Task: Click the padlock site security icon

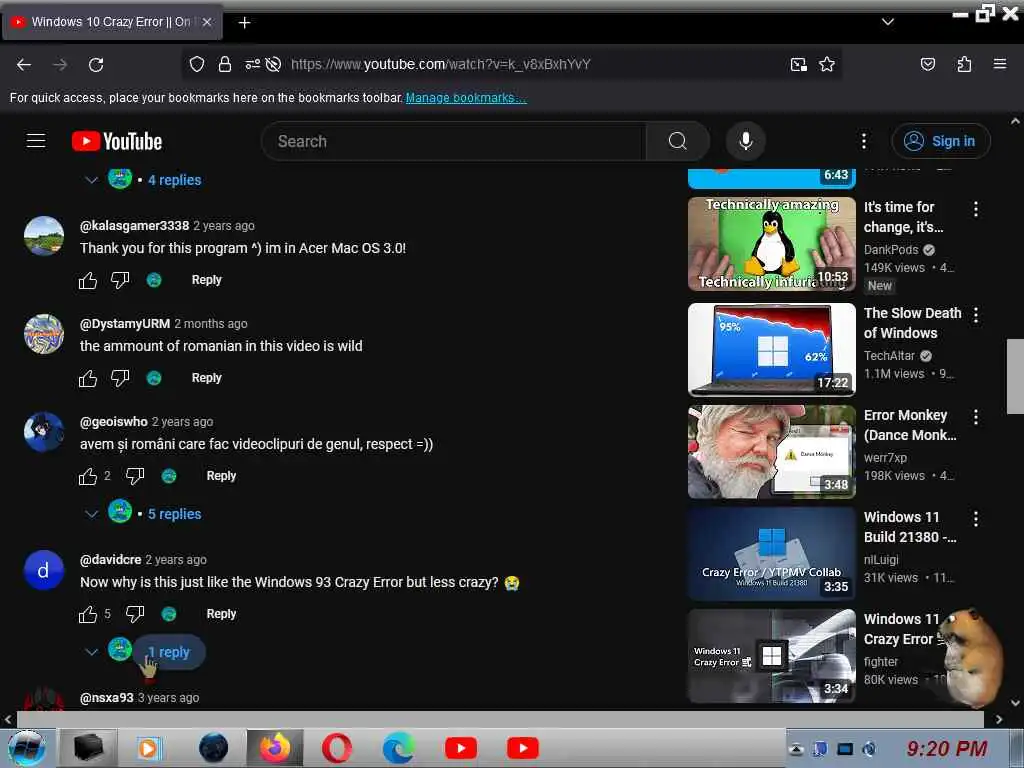Action: coord(225,64)
